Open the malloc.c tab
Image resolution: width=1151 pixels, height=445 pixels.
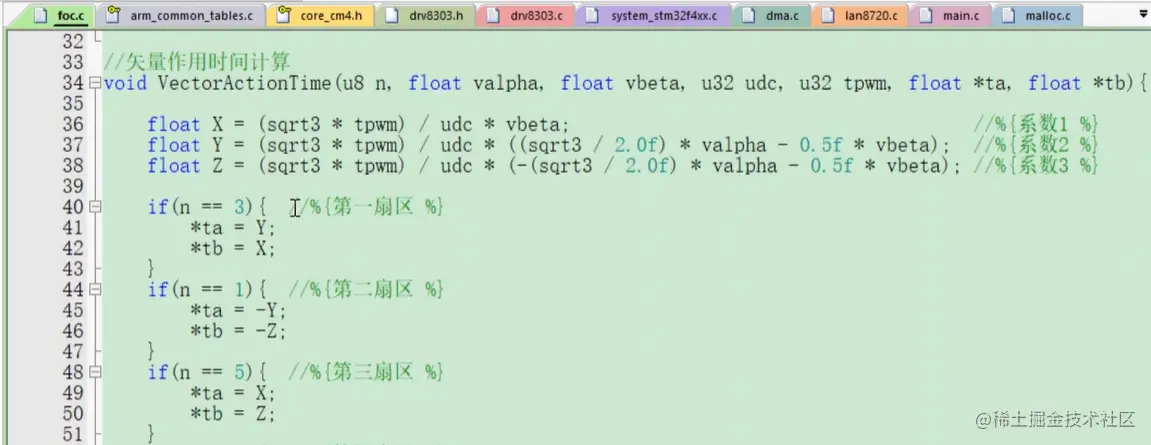[1036, 15]
